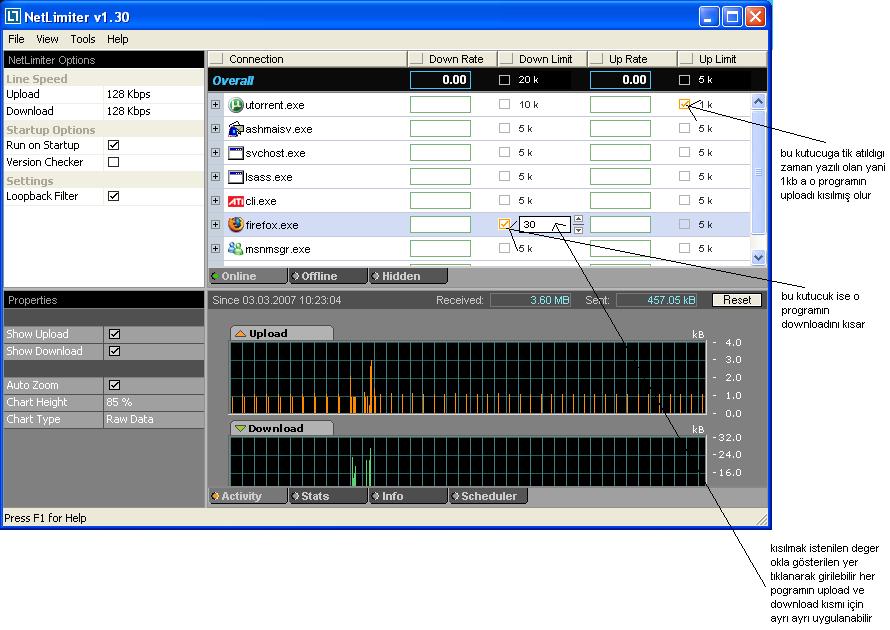Click the lsass.exe window icon
The image size is (890, 630).
click(x=236, y=177)
